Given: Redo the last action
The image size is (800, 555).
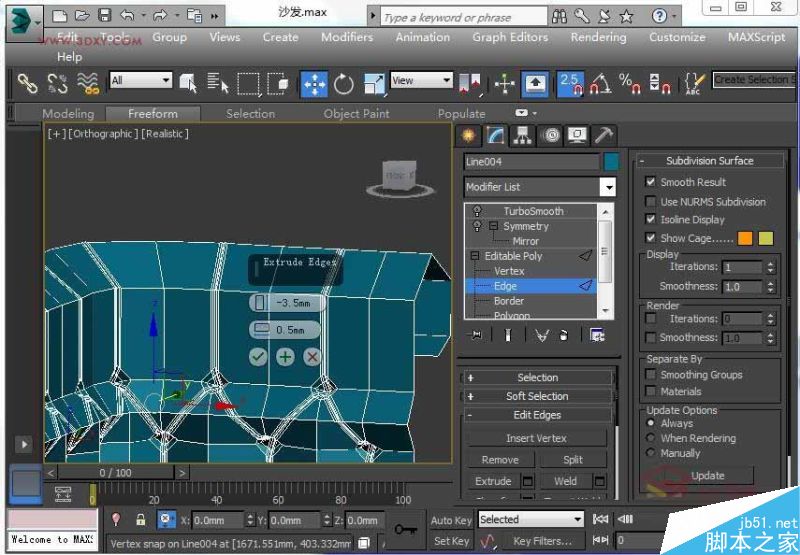Looking at the screenshot, I should tap(160, 16).
